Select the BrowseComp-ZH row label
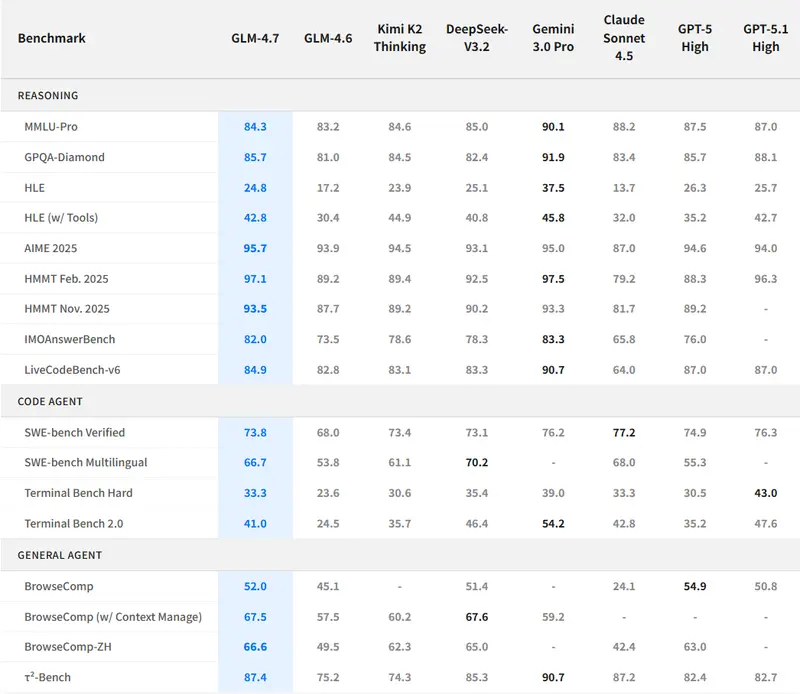800x694 pixels. [67, 647]
